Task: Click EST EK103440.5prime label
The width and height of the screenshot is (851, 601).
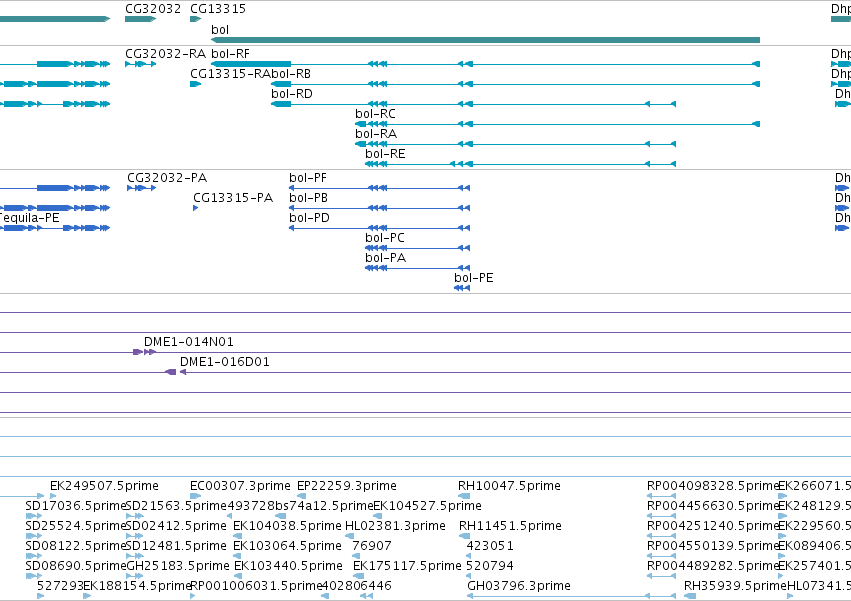Action: 288,566
